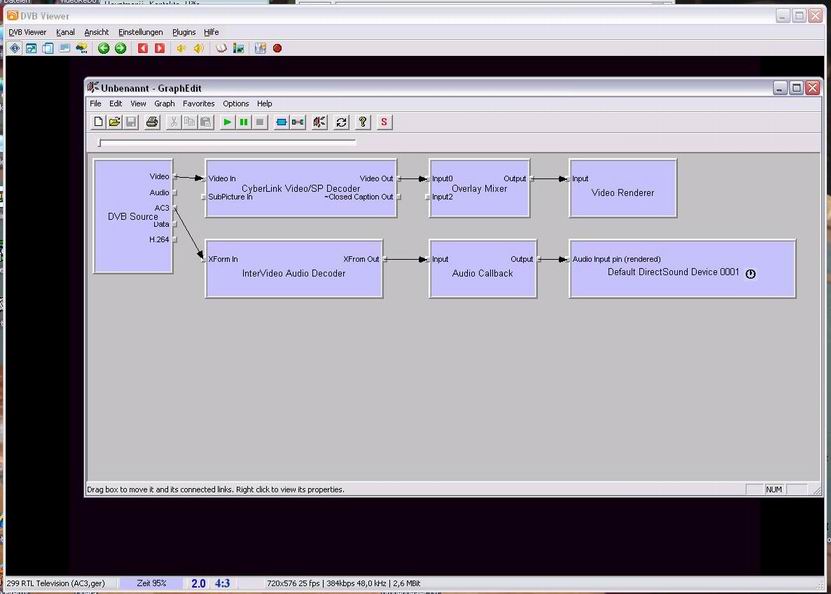Open the Einstellungen menu in DVB Viewer
The height and width of the screenshot is (594, 831).
click(x=140, y=32)
